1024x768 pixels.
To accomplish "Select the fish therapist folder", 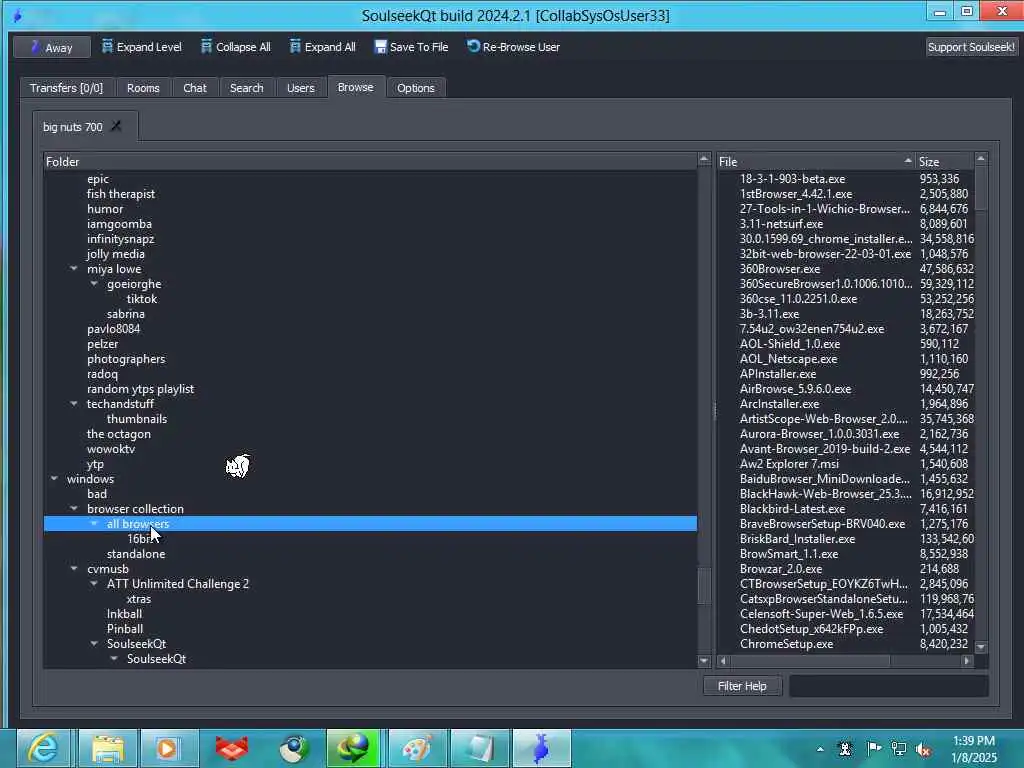I will pyautogui.click(x=121, y=194).
